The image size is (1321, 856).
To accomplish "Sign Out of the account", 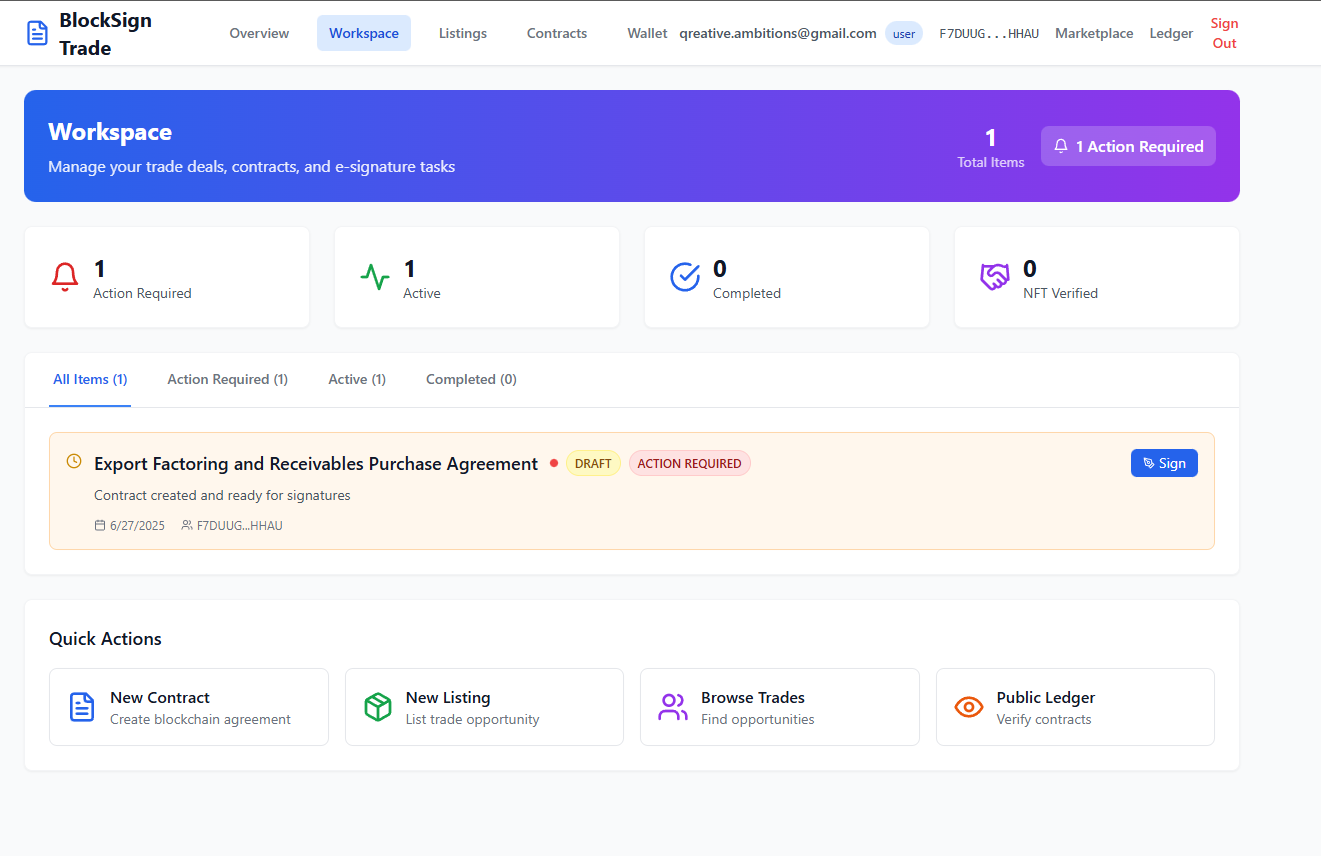I will pos(1224,33).
